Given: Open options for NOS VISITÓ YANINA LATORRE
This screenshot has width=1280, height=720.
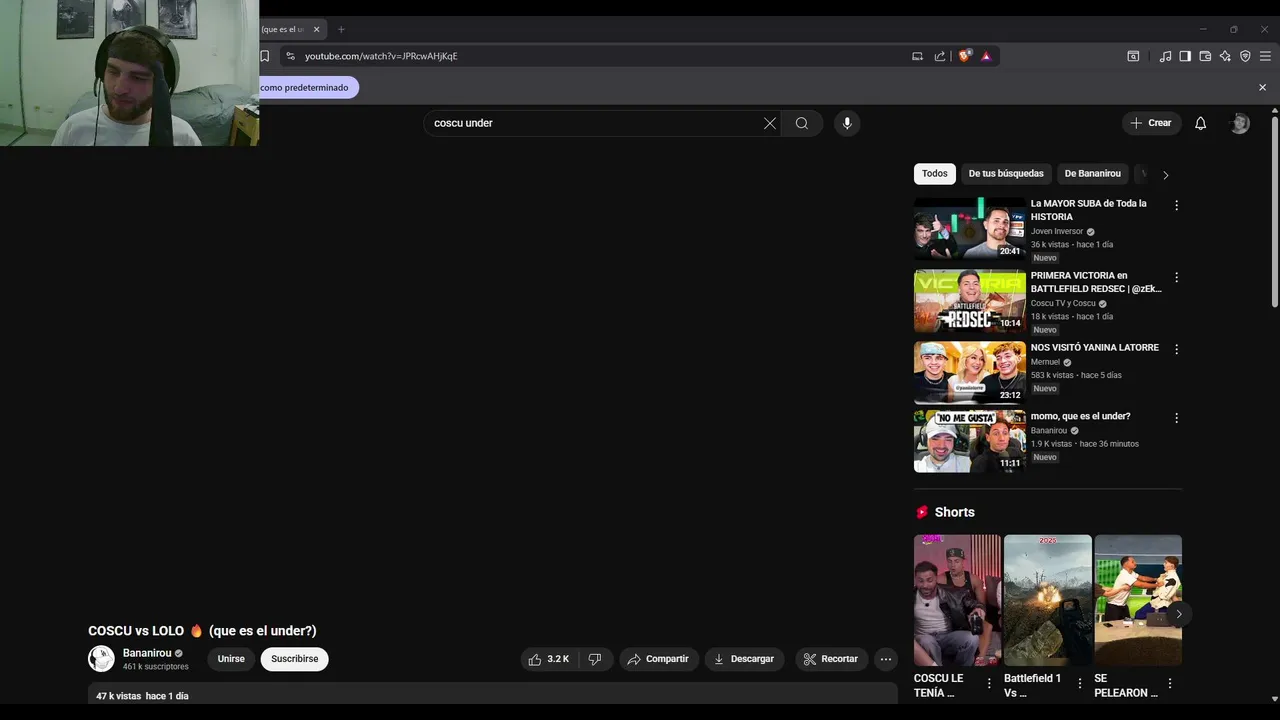Looking at the screenshot, I should [1176, 349].
